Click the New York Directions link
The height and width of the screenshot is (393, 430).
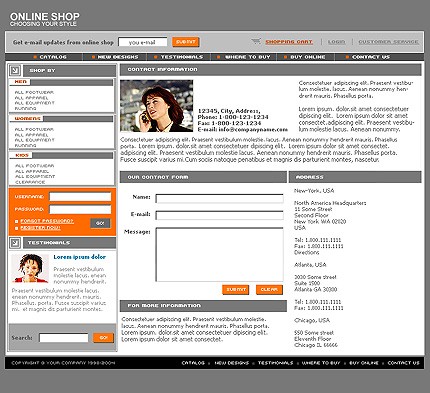[x=307, y=253]
